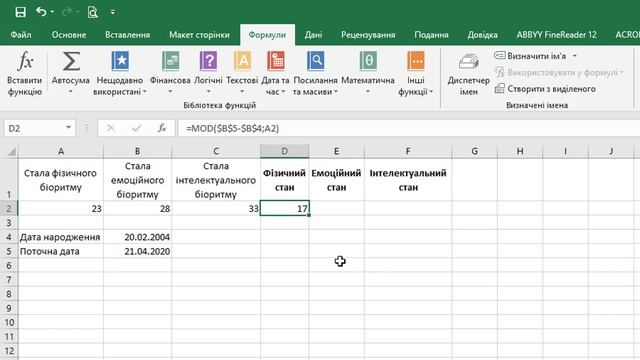
Task: Open Нещодавно використані functions list
Action: pos(120,73)
